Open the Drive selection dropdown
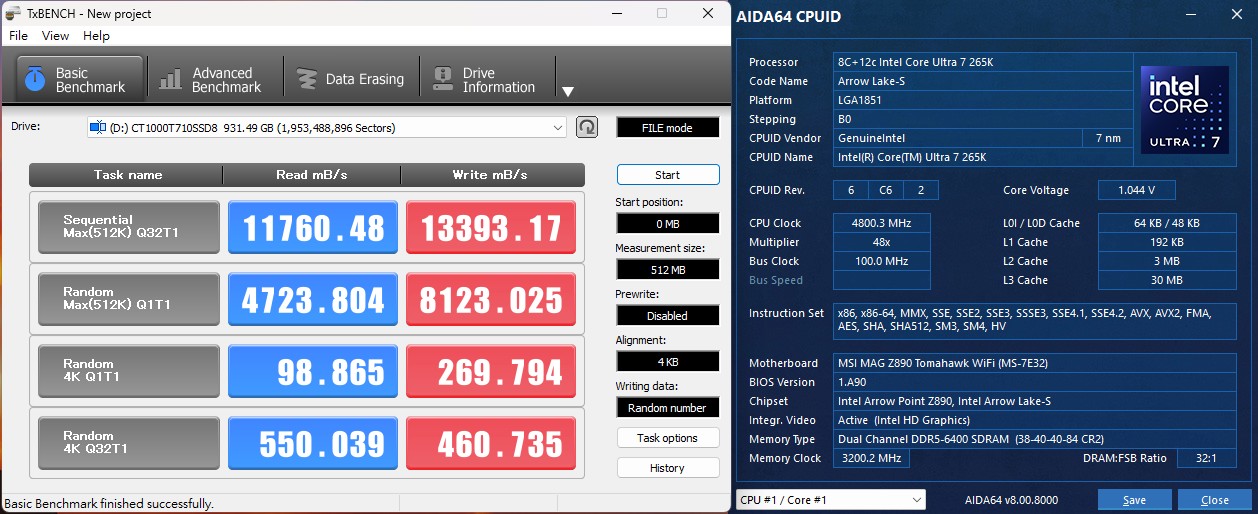Viewport: 1258px width, 514px height. pos(327,127)
